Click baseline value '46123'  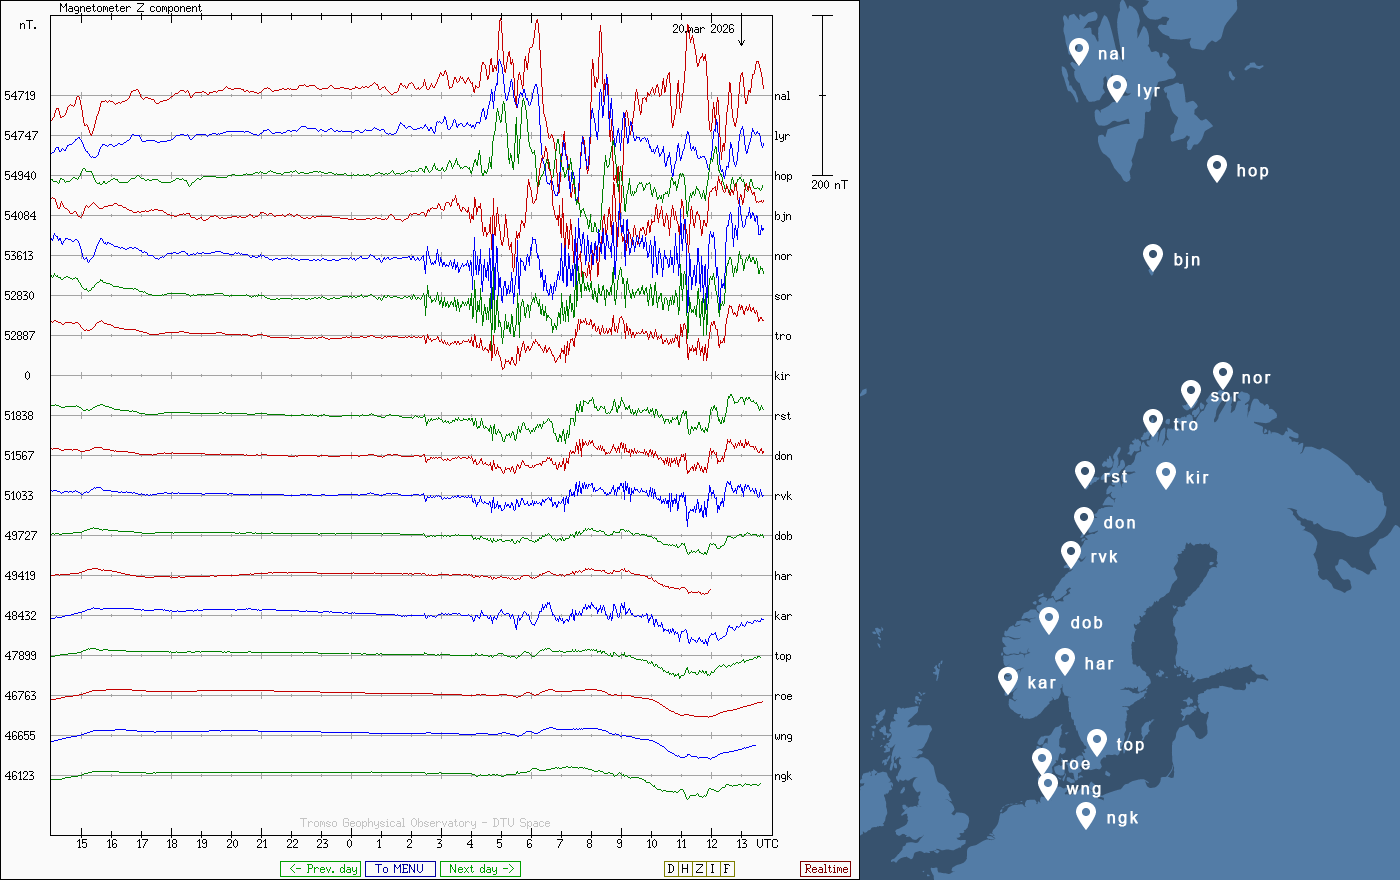click(x=20, y=776)
